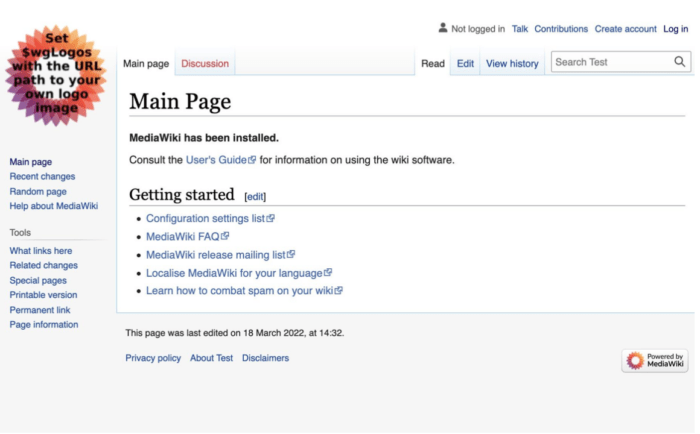The height and width of the screenshot is (434, 700).
Task: Open Random page link
Action: [38, 191]
